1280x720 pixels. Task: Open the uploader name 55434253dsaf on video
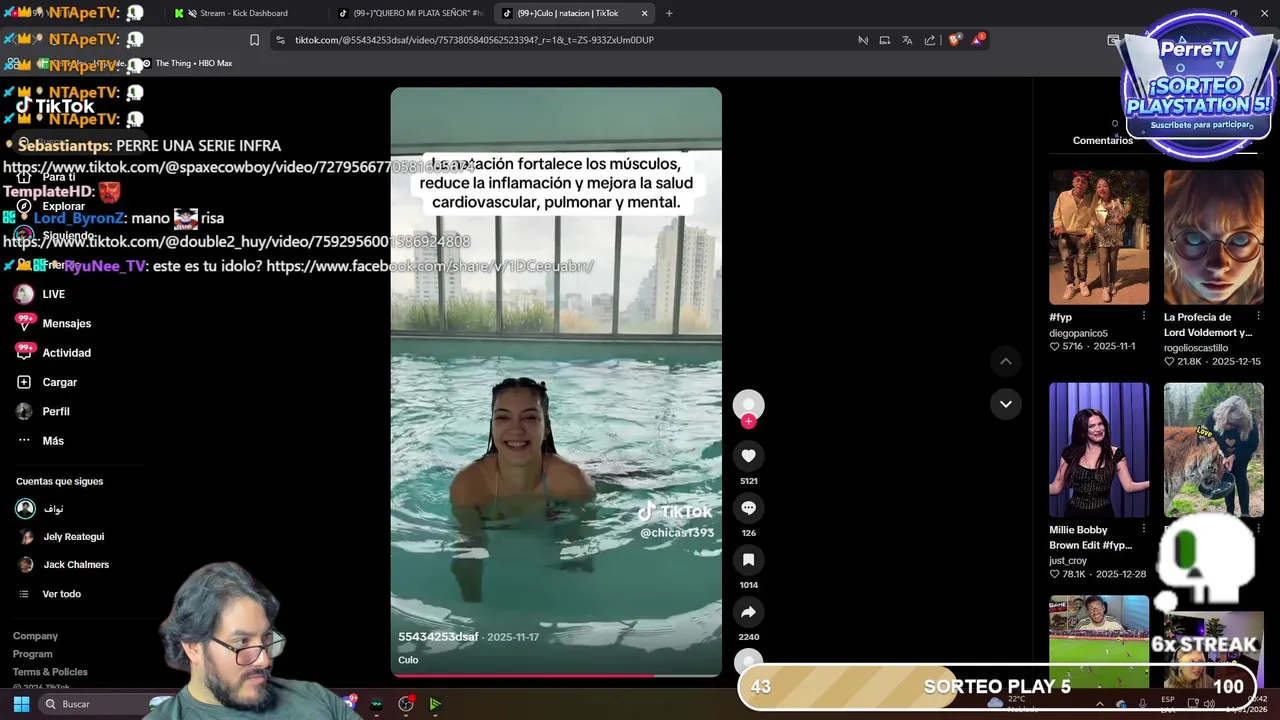pos(438,637)
